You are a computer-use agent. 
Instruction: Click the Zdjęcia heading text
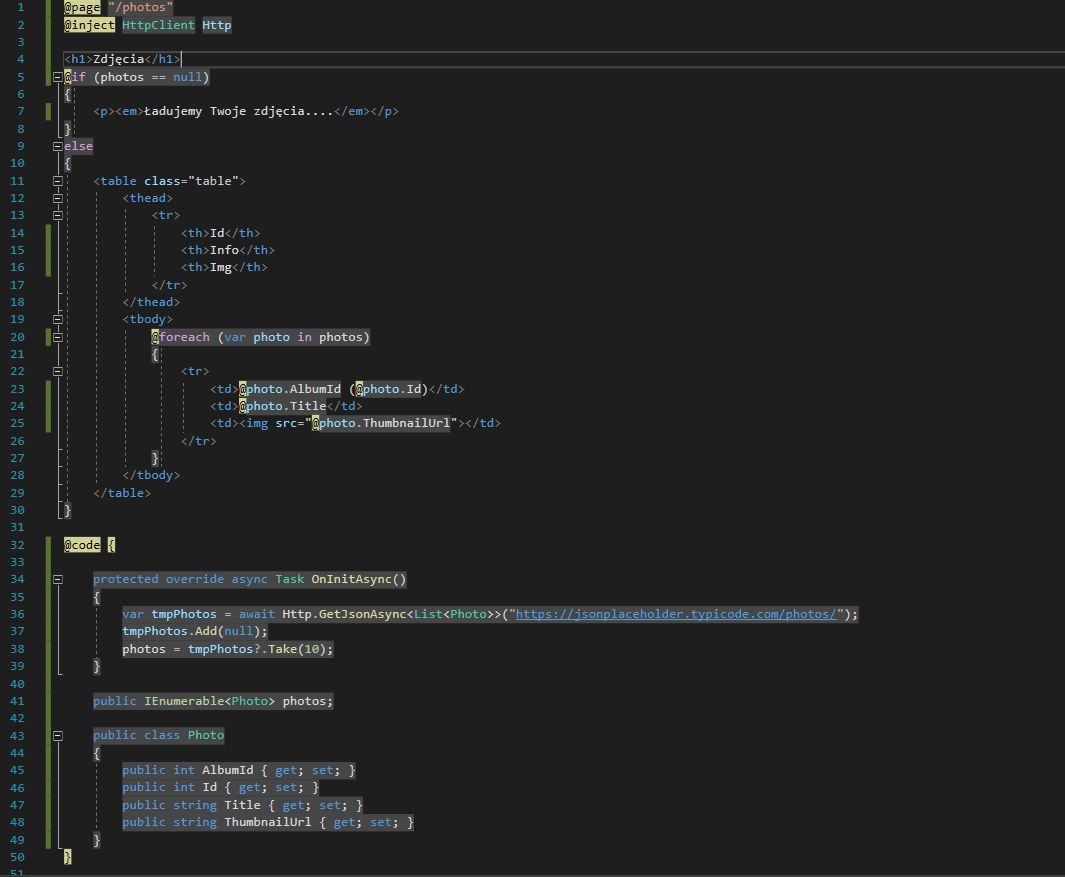tap(118, 59)
